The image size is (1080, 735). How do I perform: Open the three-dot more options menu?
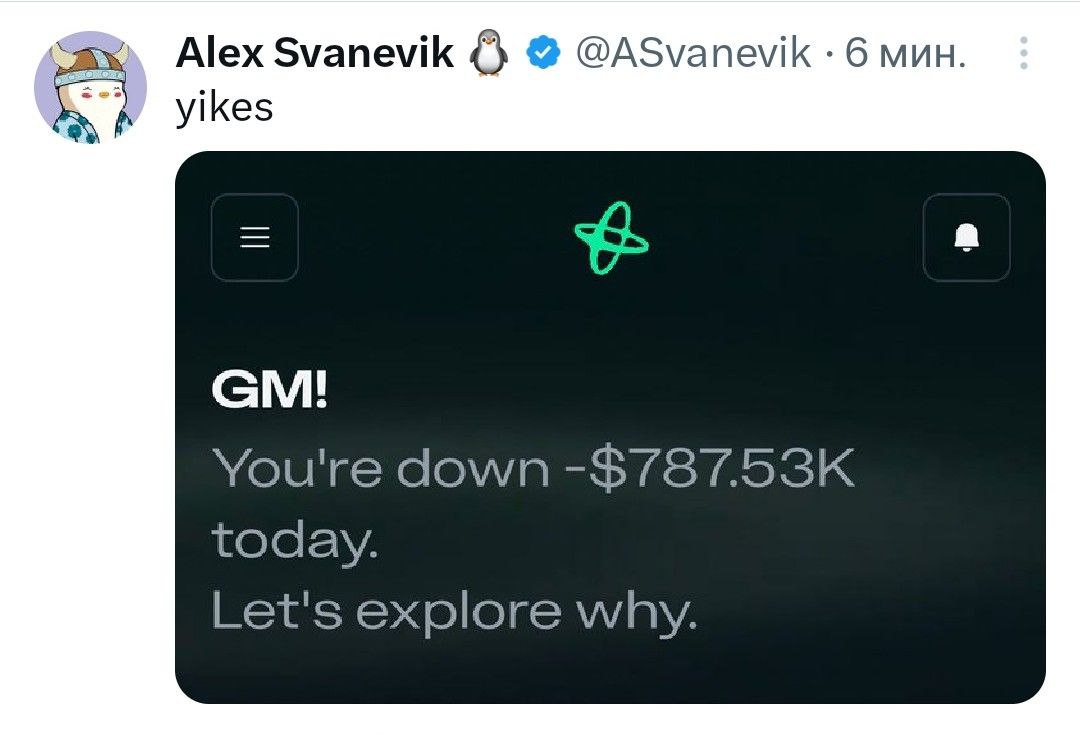pyautogui.click(x=1023, y=52)
